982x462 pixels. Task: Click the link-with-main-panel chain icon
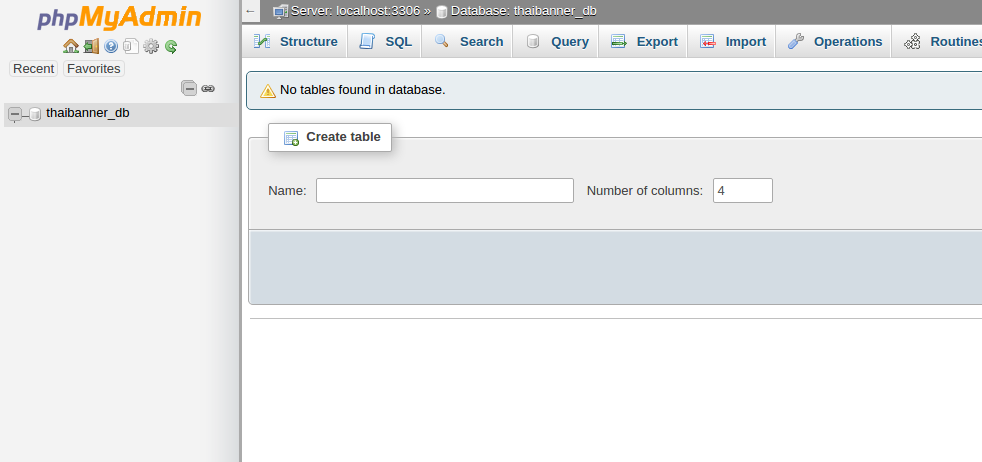pos(208,88)
